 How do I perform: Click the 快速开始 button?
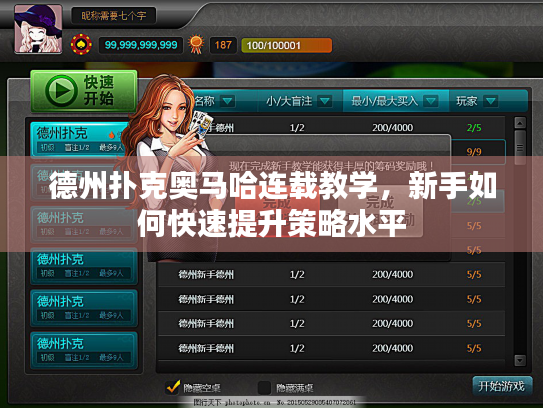point(84,91)
